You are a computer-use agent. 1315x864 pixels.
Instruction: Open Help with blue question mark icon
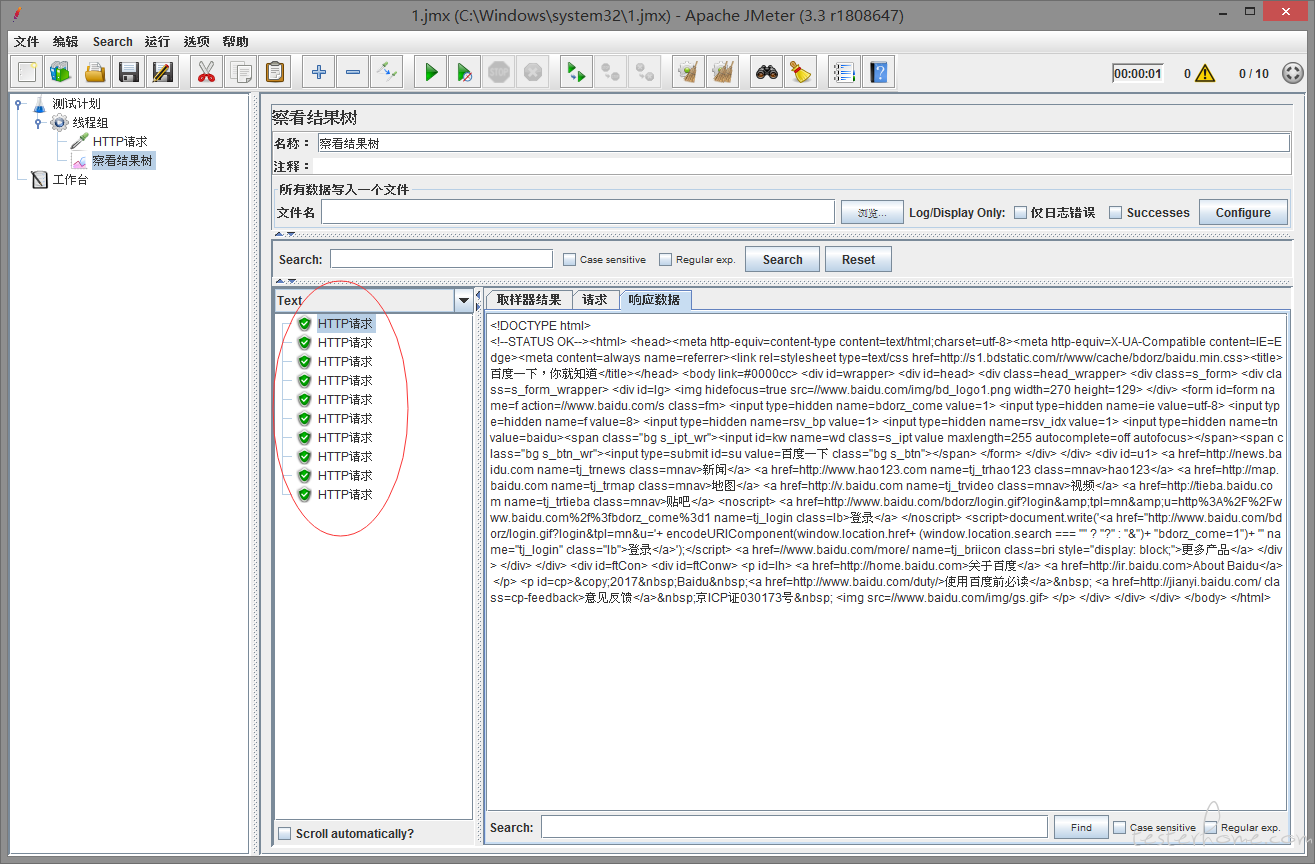tap(878, 72)
